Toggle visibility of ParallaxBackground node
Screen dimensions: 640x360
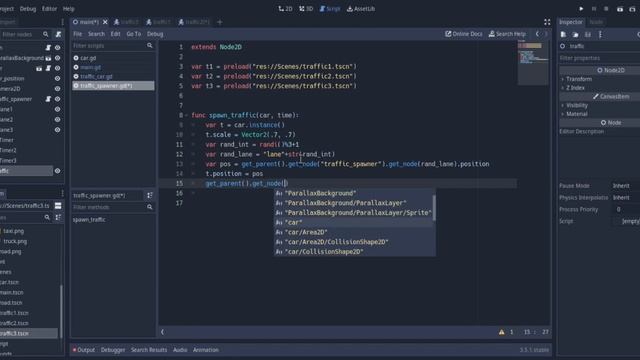click(x=58, y=58)
